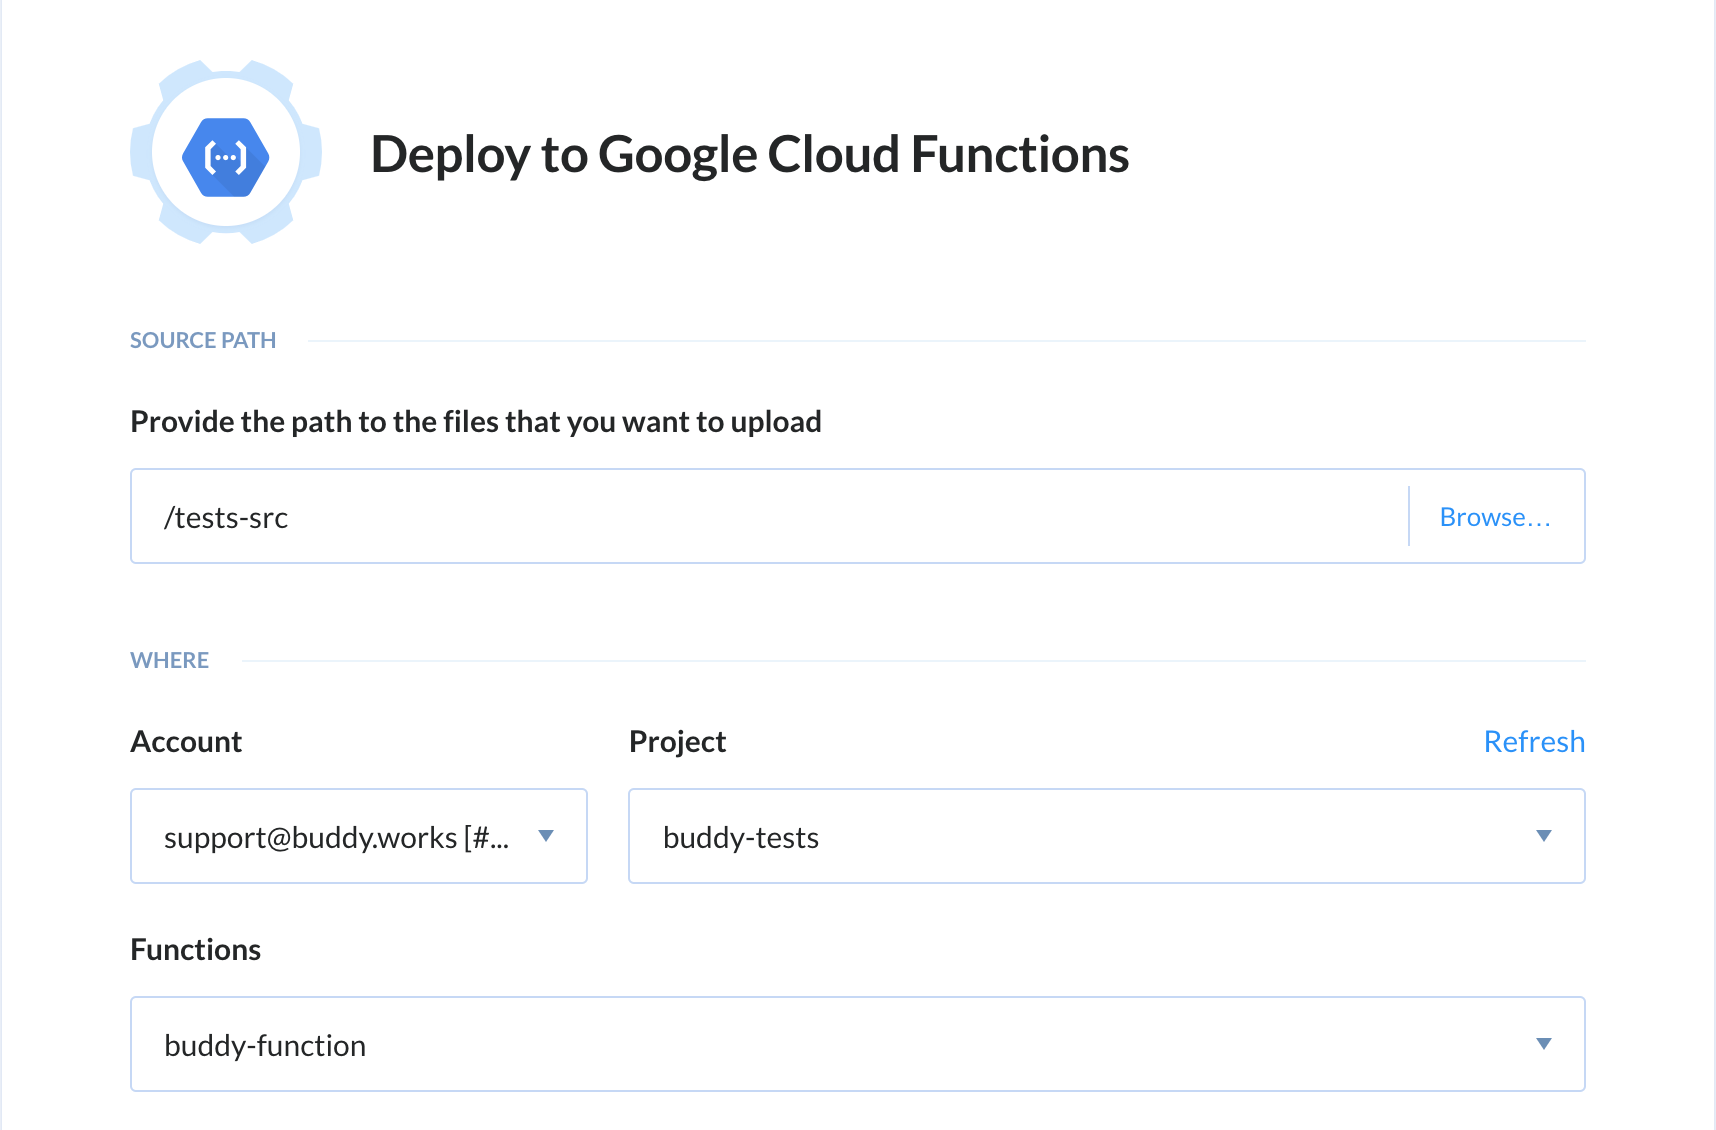Click the Refresh link above Project
1716x1130 pixels.
tap(1534, 742)
